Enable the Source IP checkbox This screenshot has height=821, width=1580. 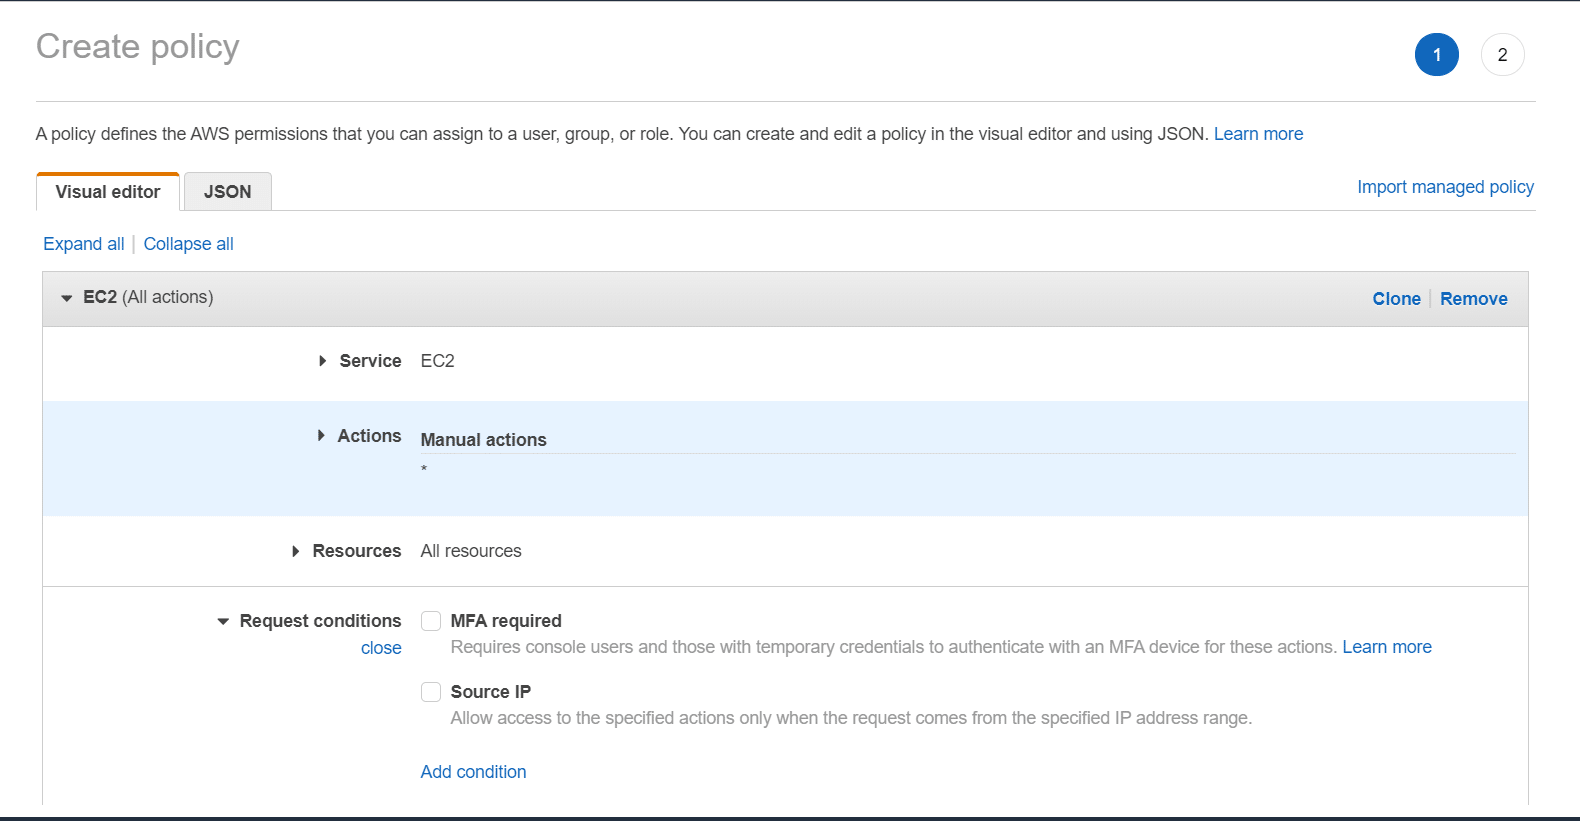coord(431,692)
